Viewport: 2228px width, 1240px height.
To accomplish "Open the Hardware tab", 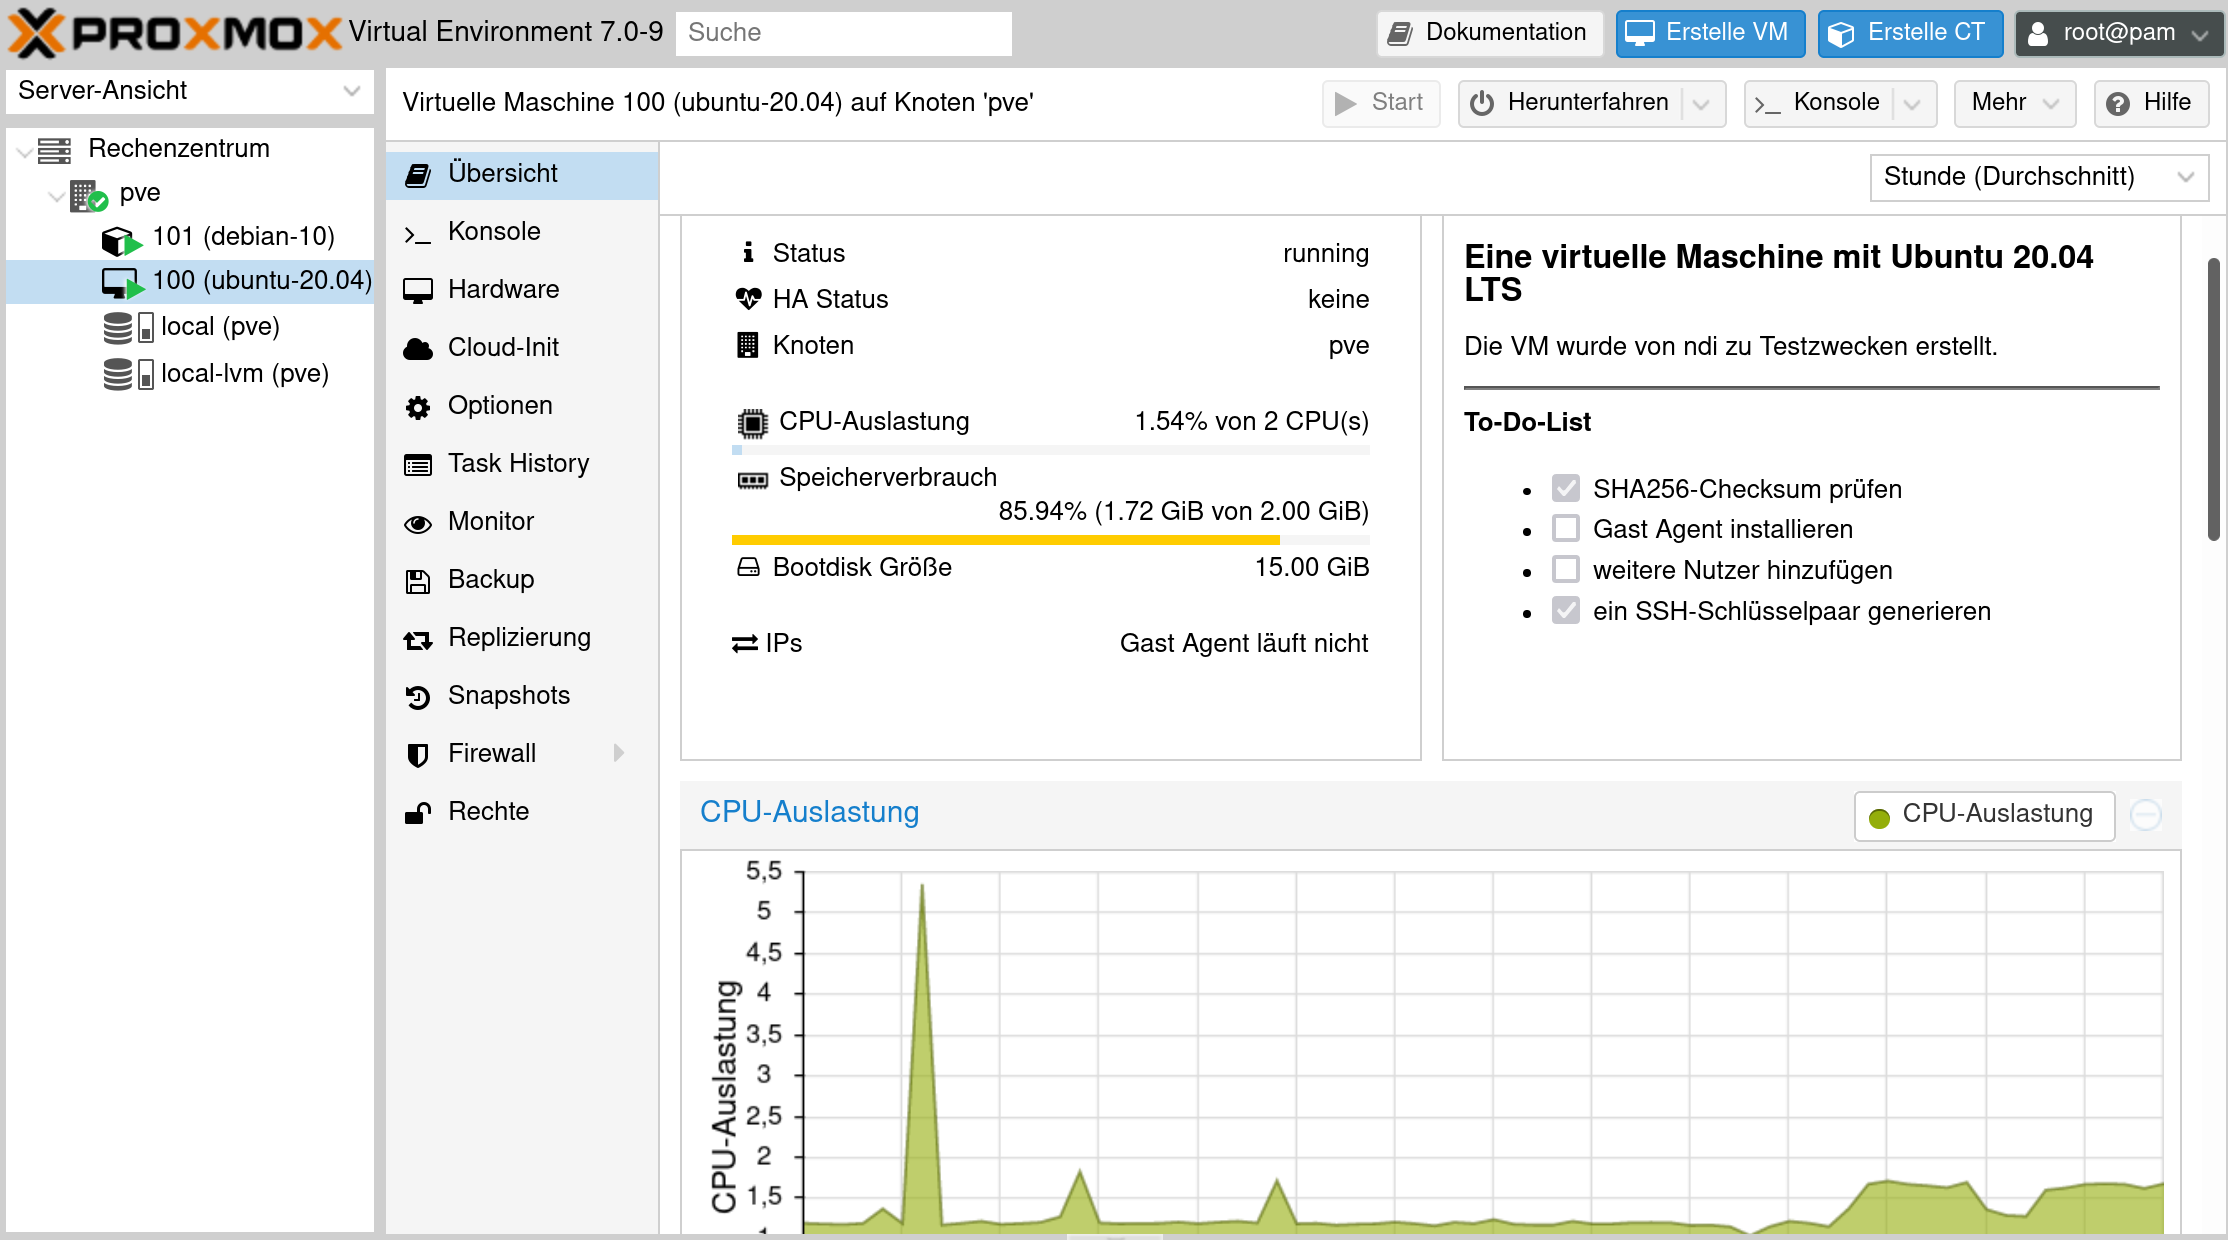I will tap(503, 290).
